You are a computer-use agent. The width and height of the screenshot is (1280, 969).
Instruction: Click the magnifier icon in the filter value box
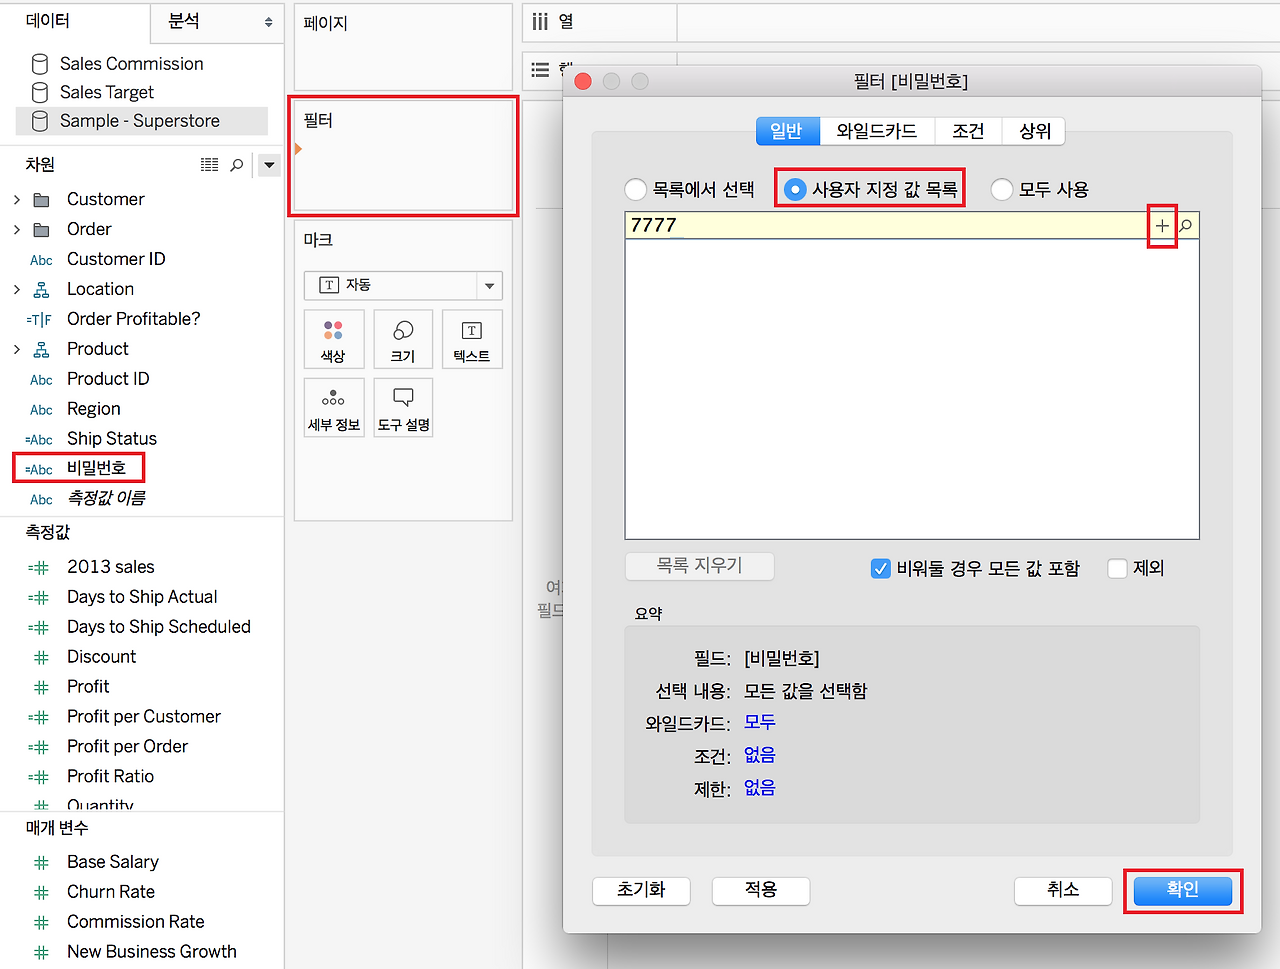[1186, 226]
